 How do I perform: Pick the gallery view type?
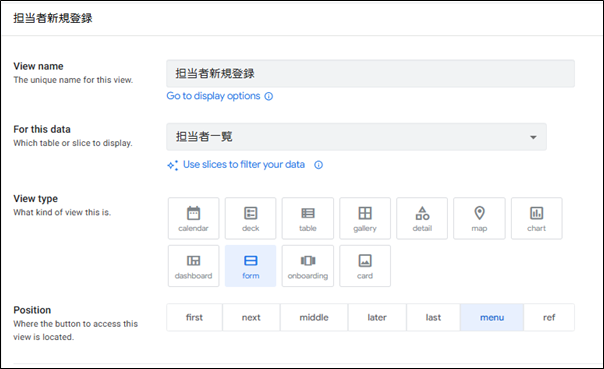pyautogui.click(x=365, y=218)
